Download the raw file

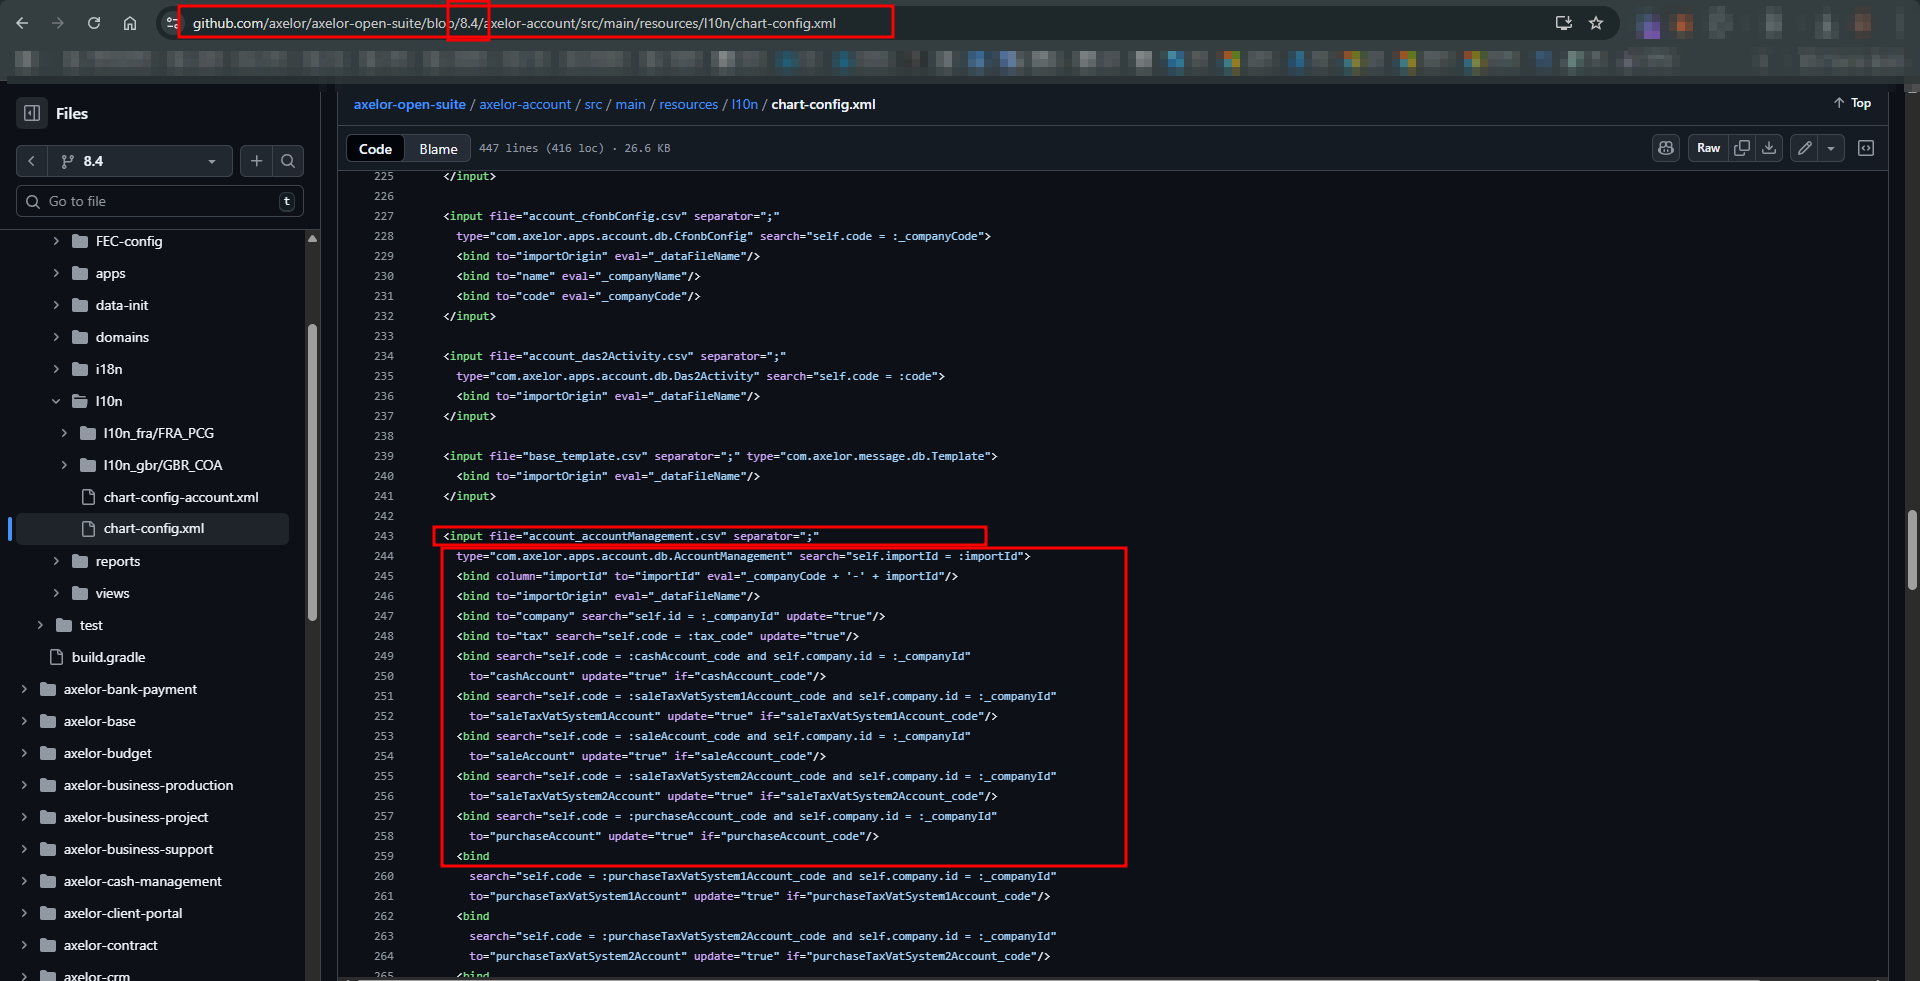pos(1769,148)
